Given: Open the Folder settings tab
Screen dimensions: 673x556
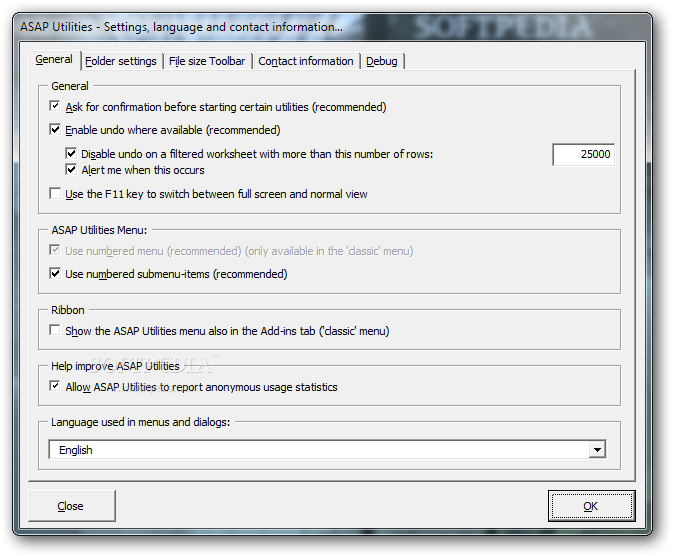Looking at the screenshot, I should pos(121,61).
